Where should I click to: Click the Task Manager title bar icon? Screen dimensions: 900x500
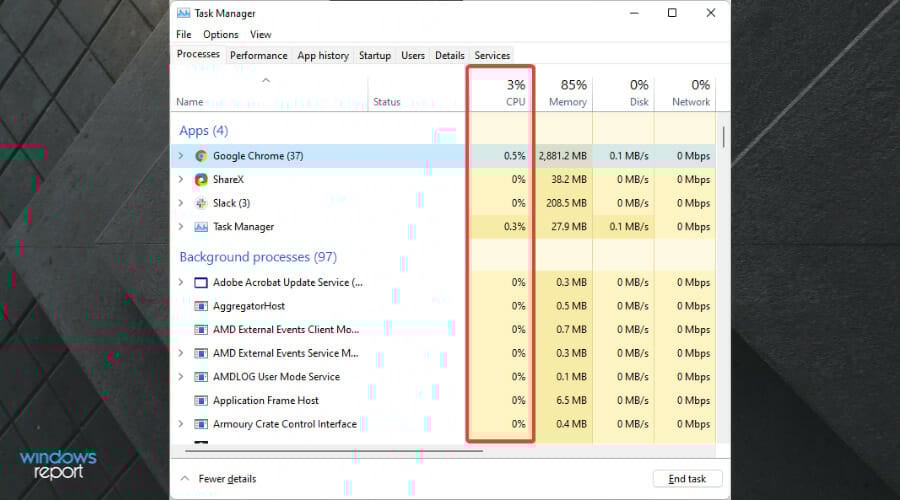coord(184,13)
